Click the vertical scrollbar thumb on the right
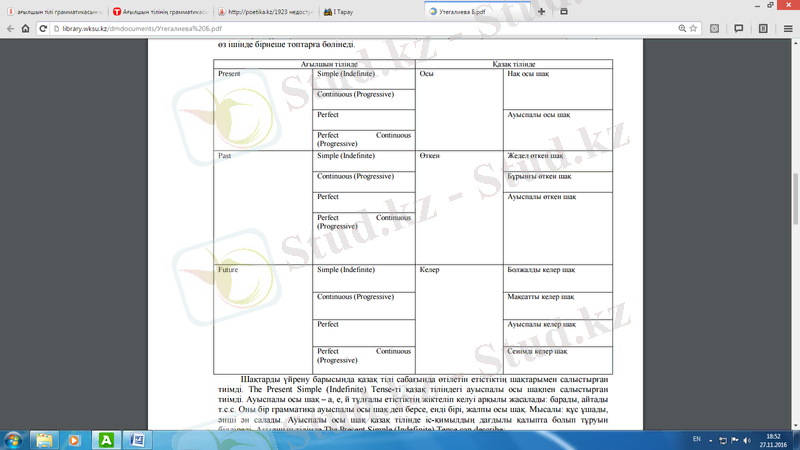Screen dimensions: 800x450 tap(795, 199)
